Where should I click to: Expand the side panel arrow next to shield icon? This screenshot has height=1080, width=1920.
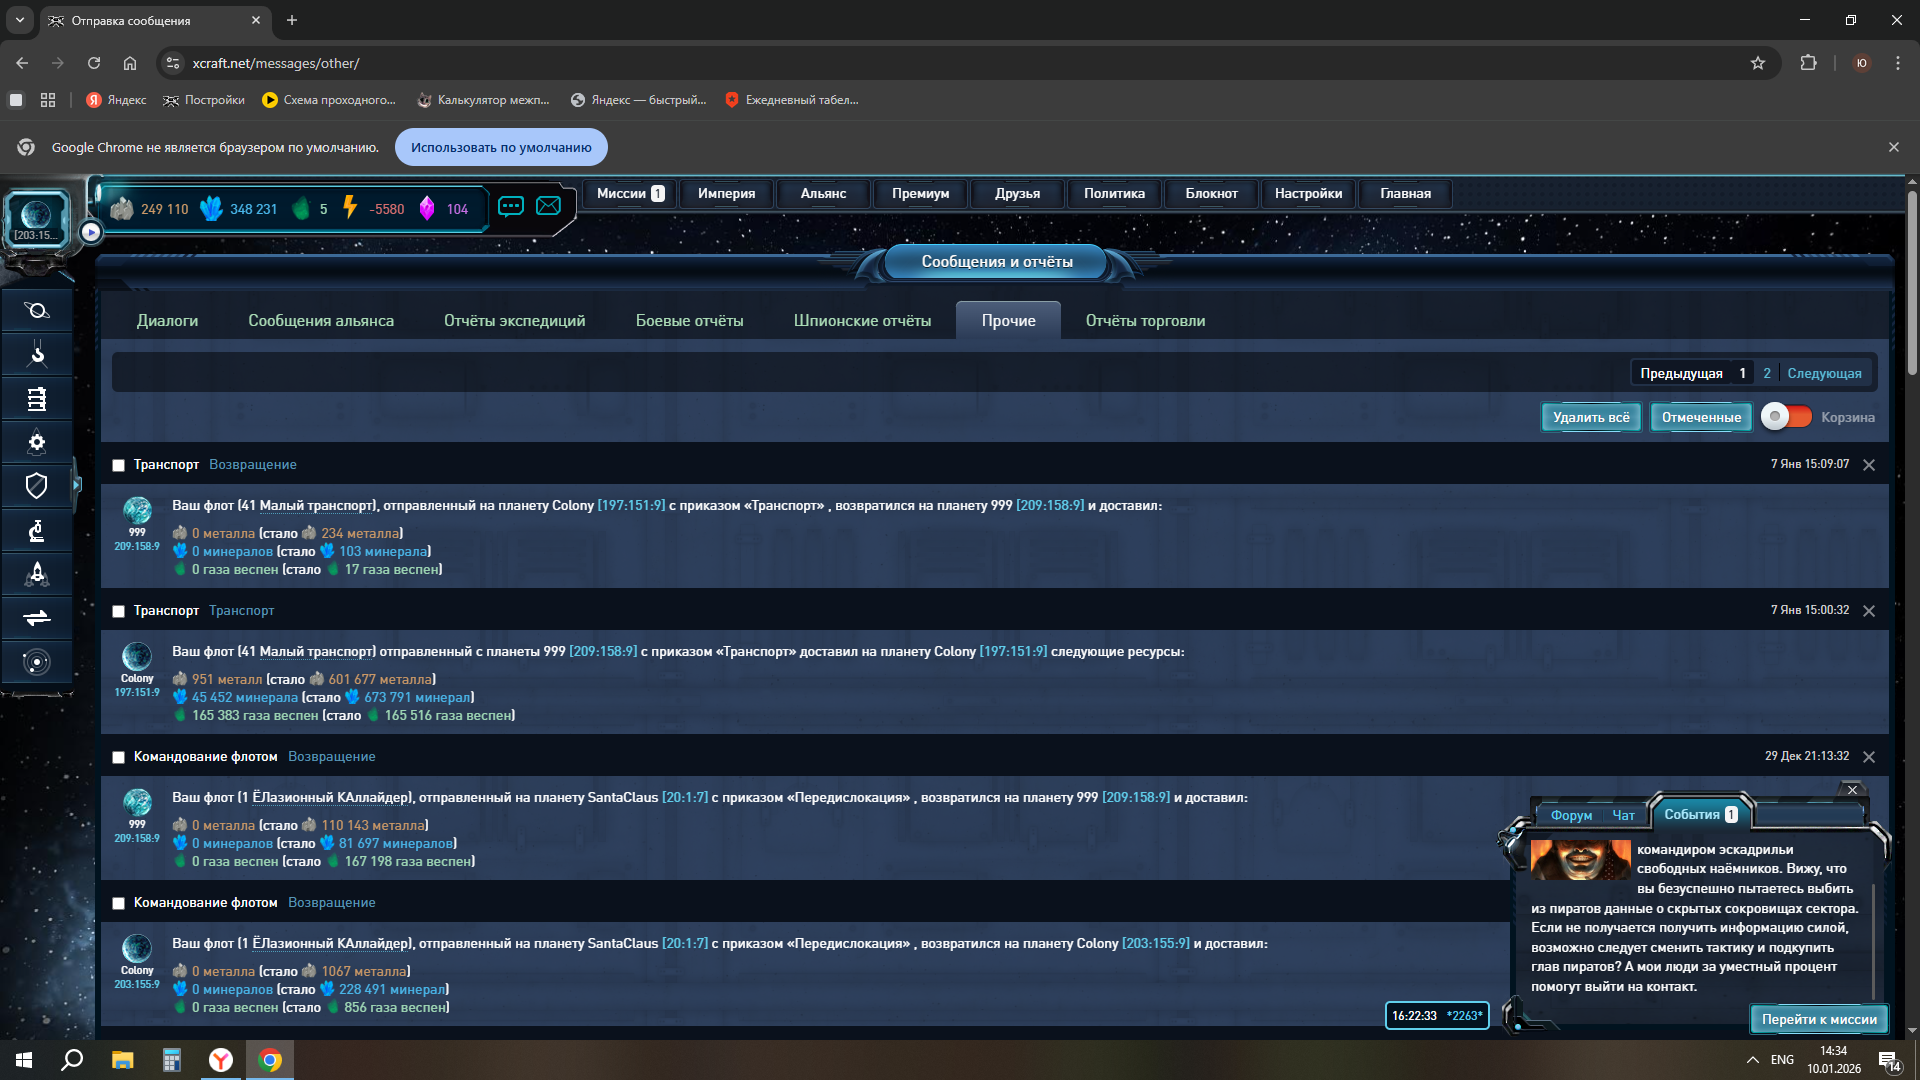[77, 485]
